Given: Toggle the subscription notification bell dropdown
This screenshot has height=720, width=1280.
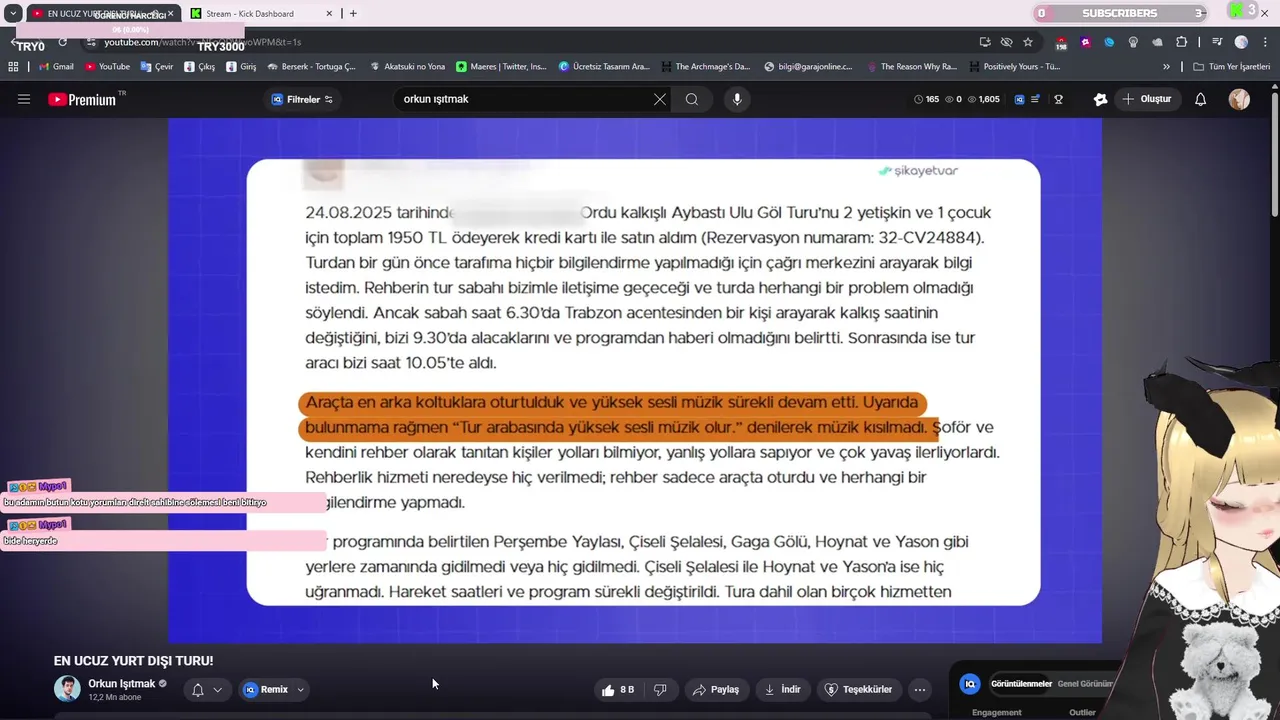Looking at the screenshot, I should click(206, 689).
